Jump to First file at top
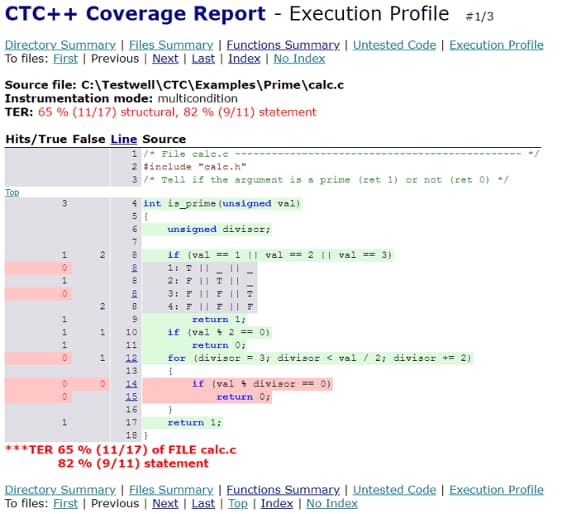The width and height of the screenshot is (568, 514). [65, 59]
